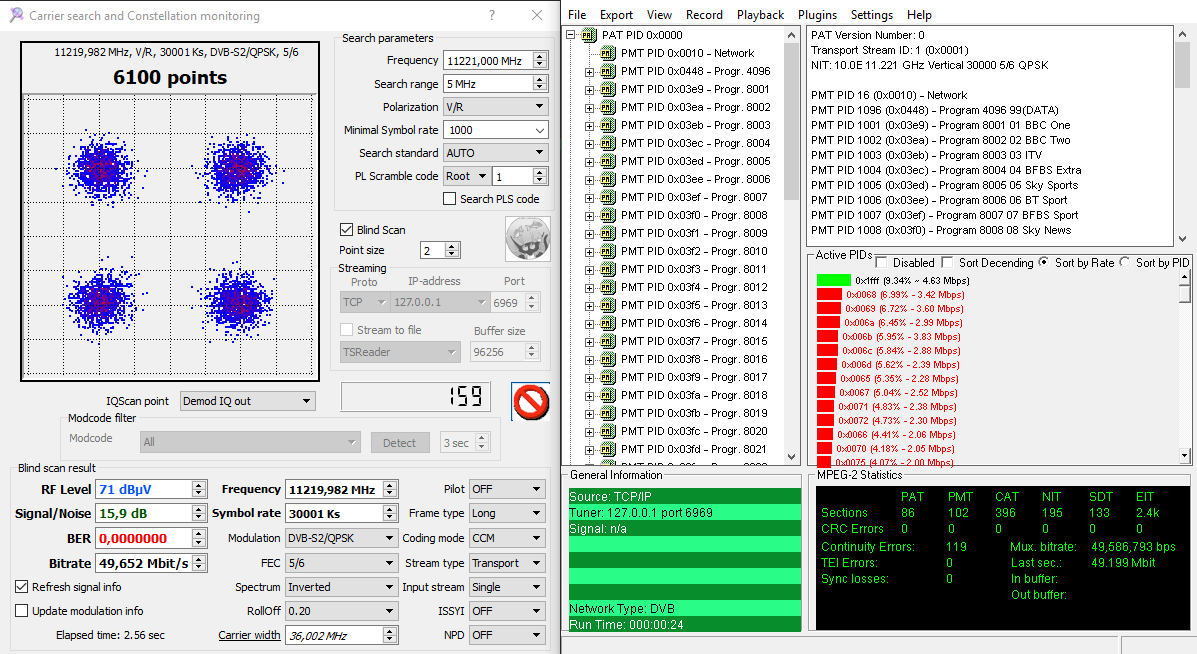Click the icon of PMT PID 0x03f0 Progr. 8008
This screenshot has width=1197, height=654.
pos(607,215)
